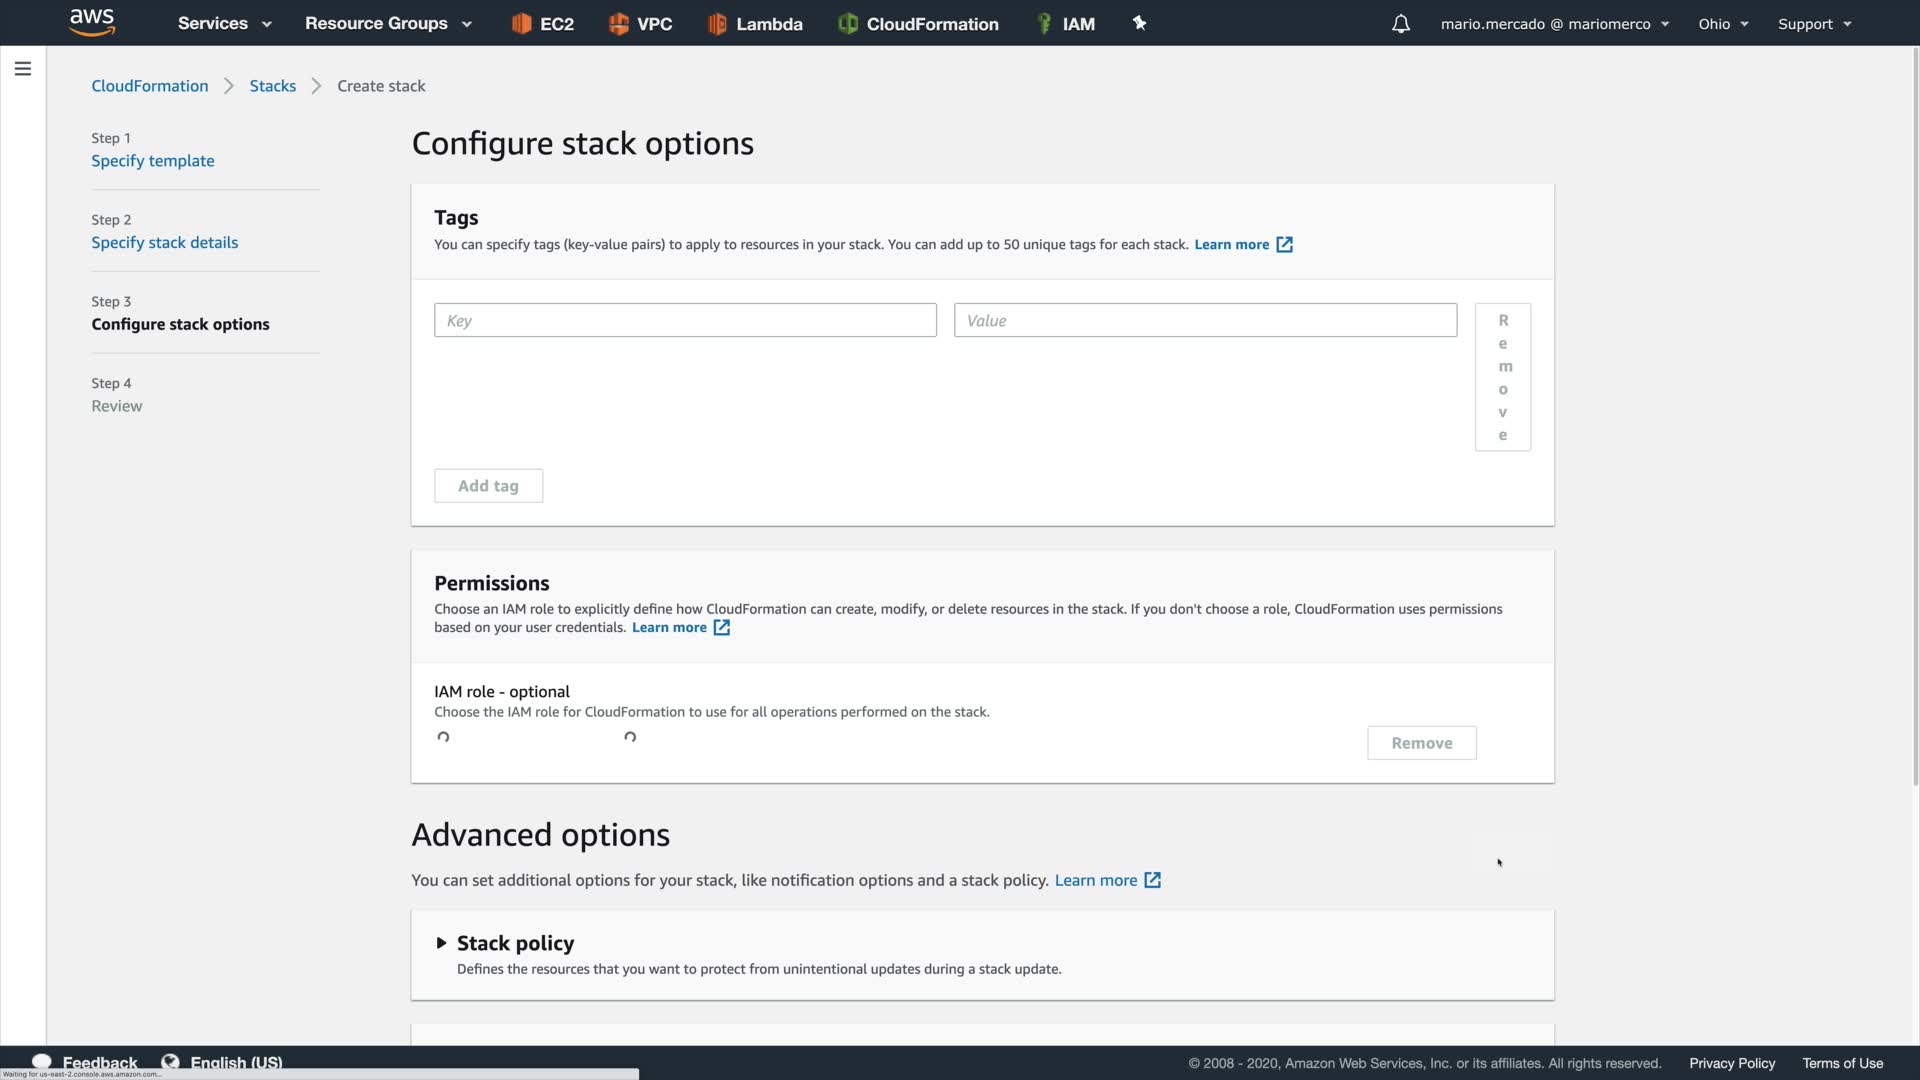1920x1080 pixels.
Task: Click the AWS logo home icon
Action: (x=92, y=22)
